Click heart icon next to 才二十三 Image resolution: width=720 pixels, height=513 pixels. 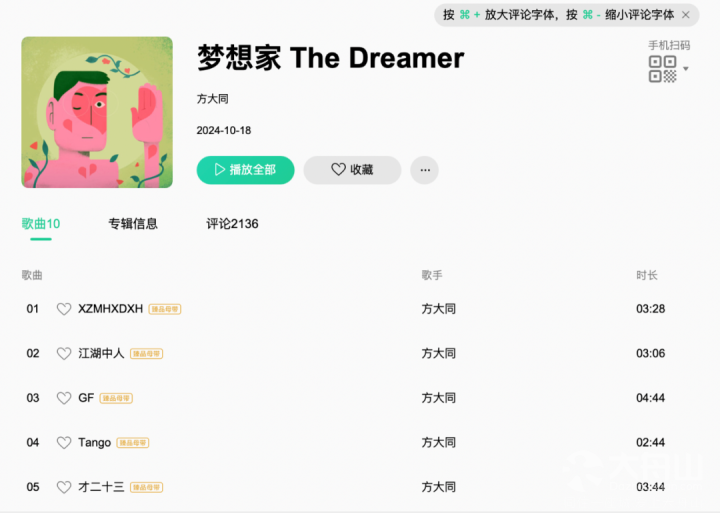[x=64, y=487]
